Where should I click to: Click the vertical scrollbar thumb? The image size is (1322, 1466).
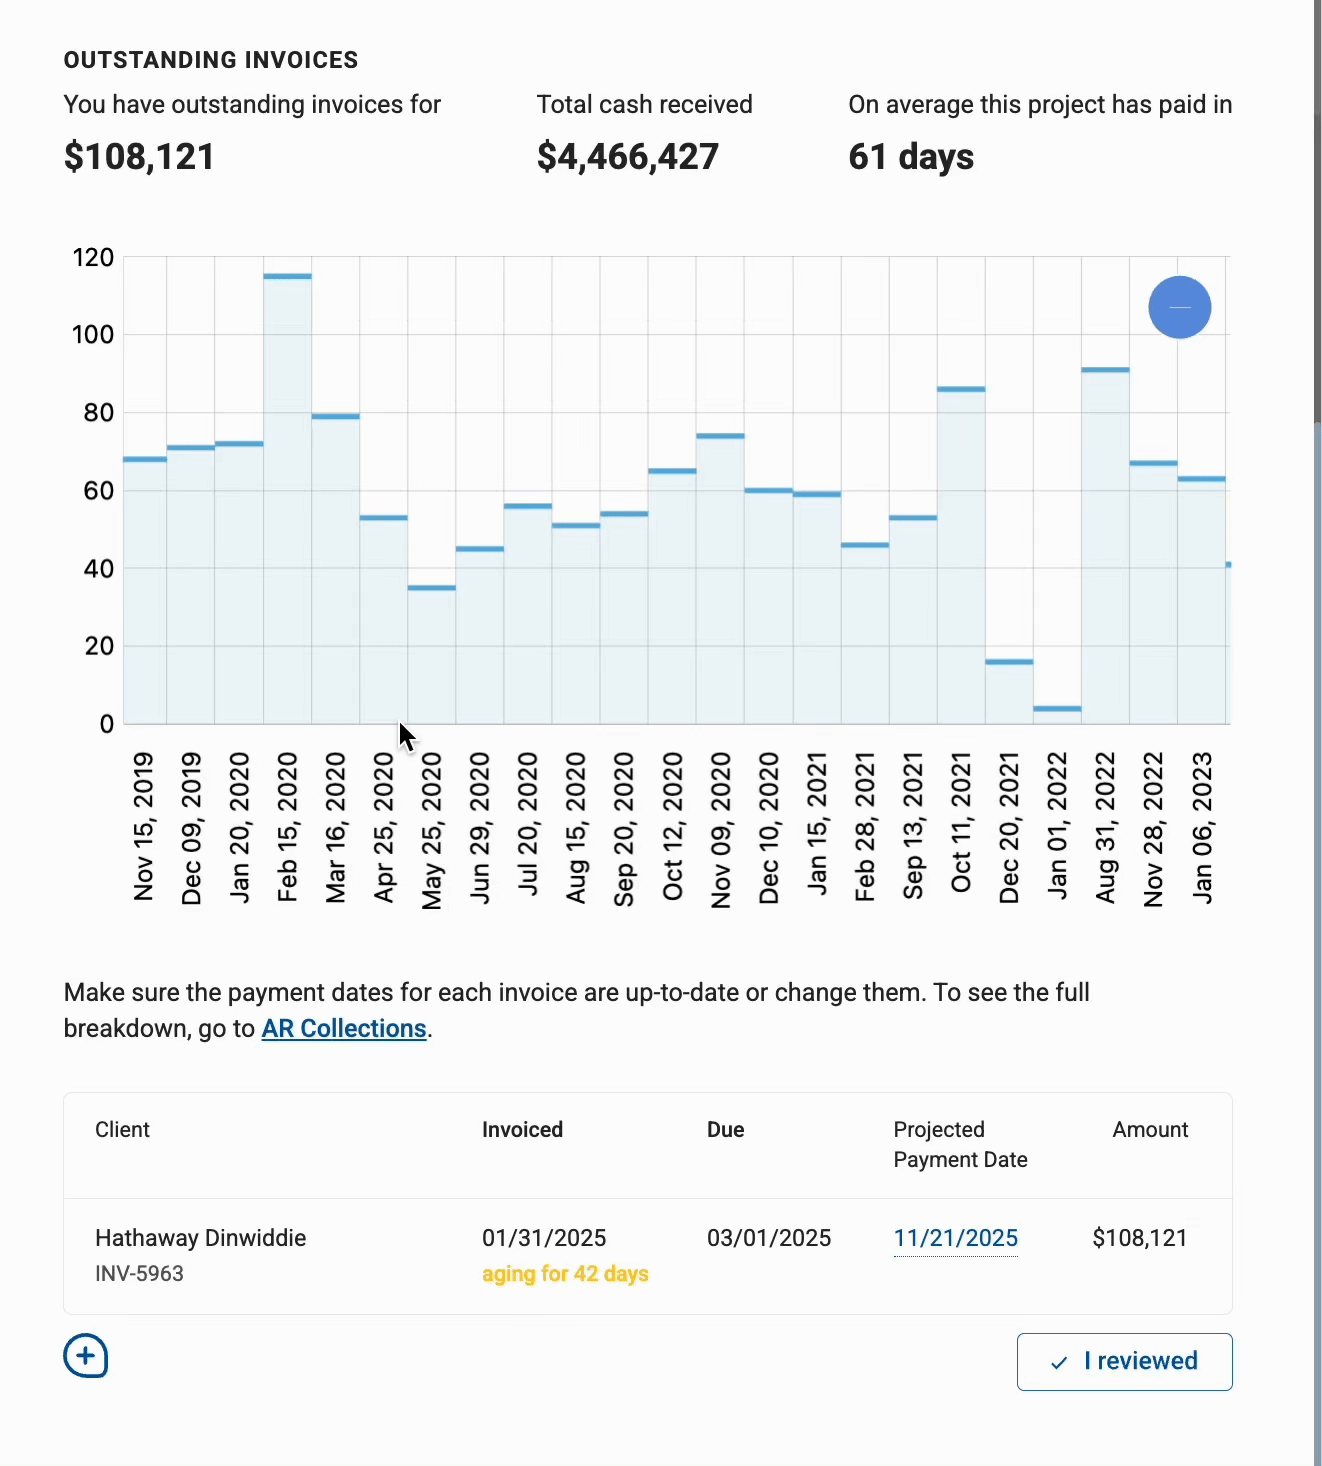click(x=1317, y=210)
